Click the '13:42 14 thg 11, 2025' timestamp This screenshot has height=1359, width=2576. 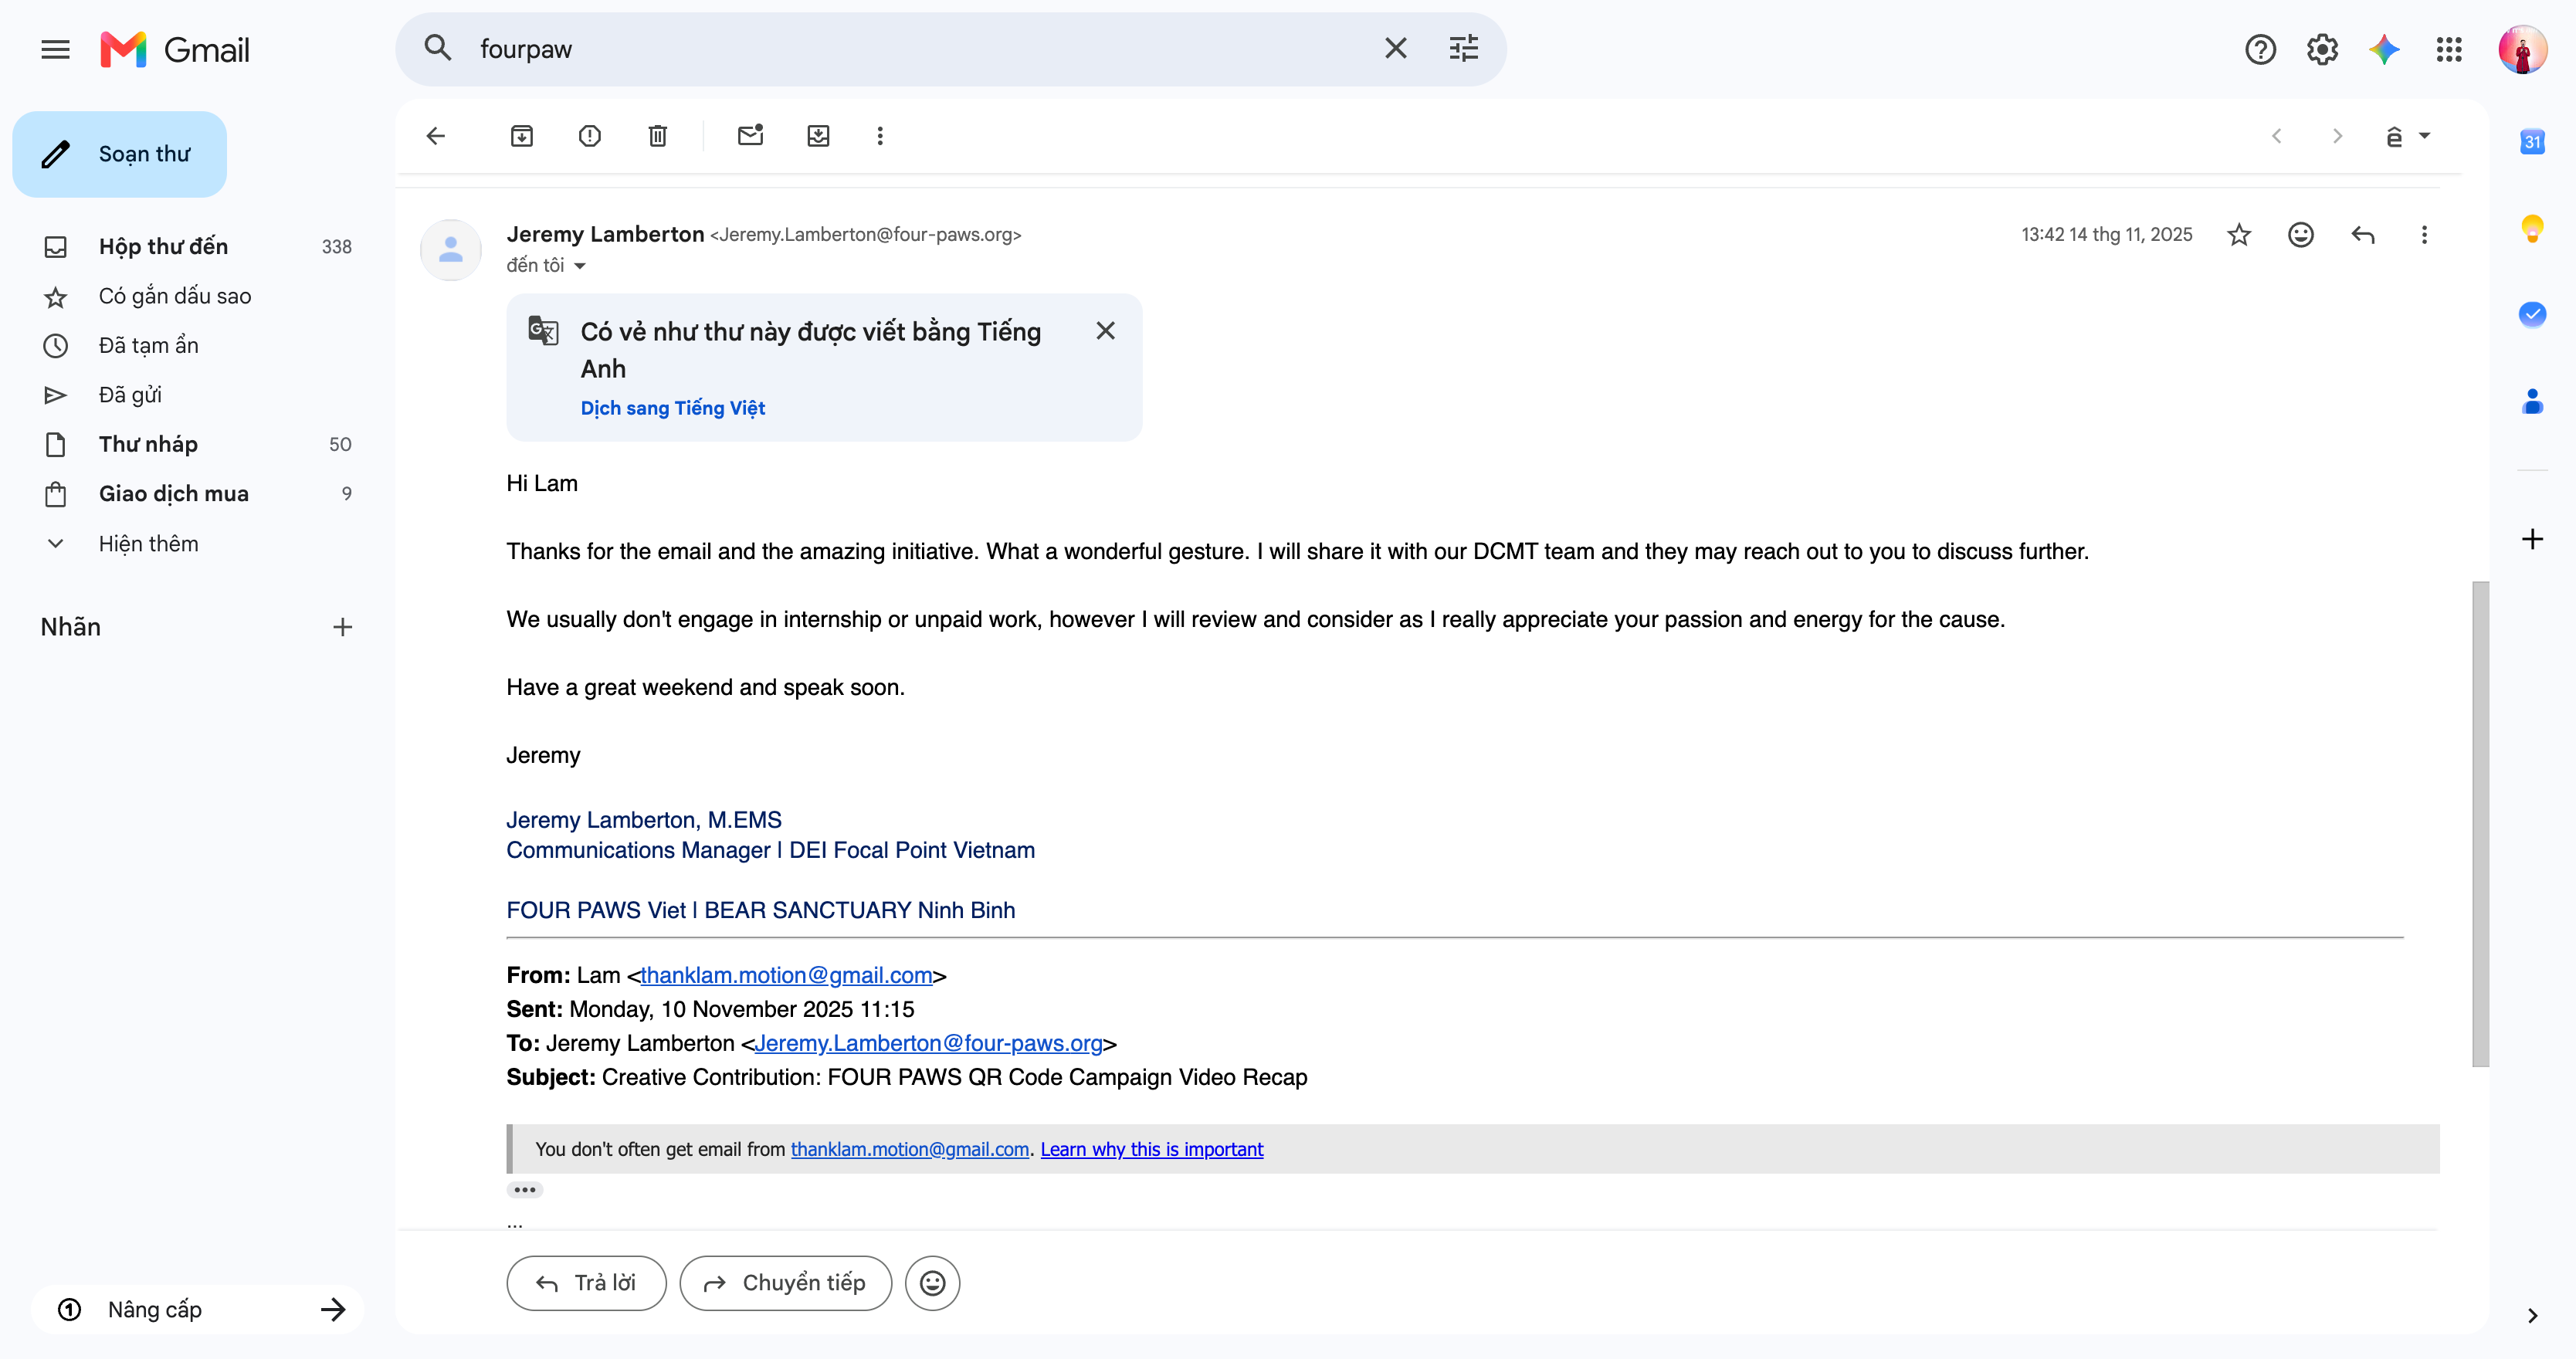(2107, 235)
